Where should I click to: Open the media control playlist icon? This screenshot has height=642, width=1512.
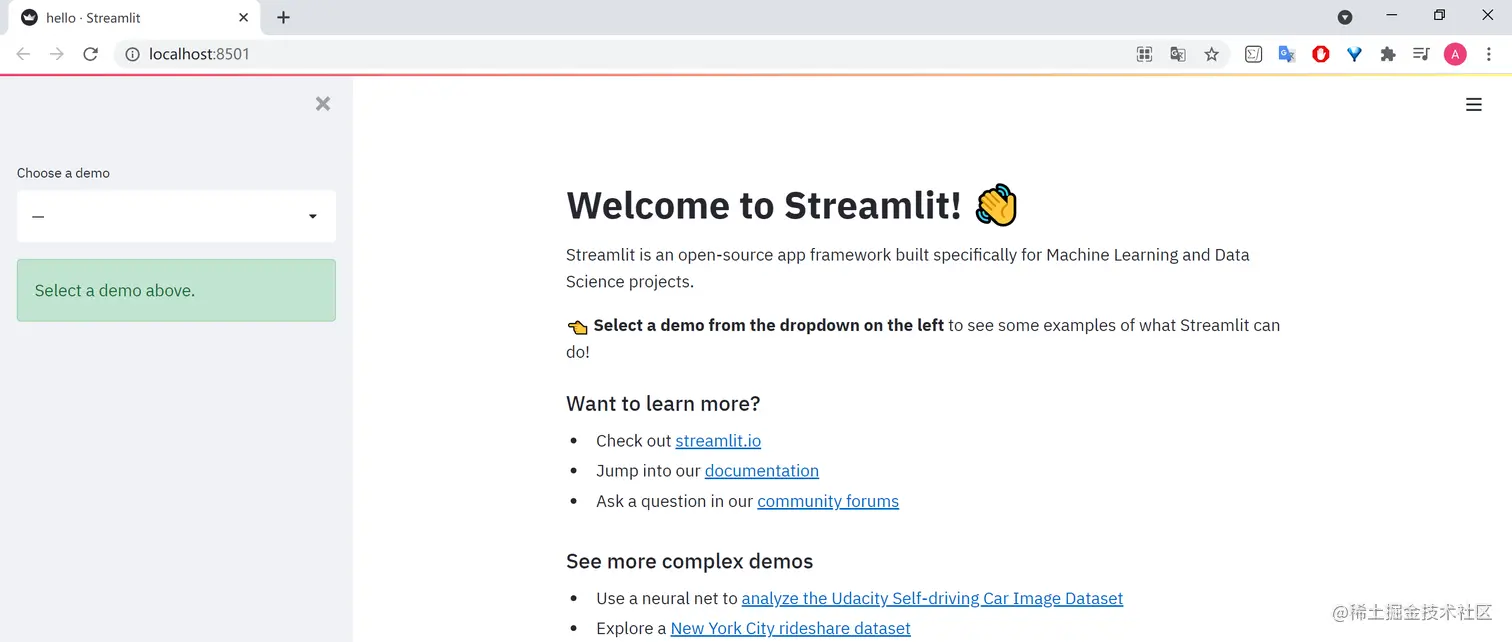pyautogui.click(x=1421, y=54)
